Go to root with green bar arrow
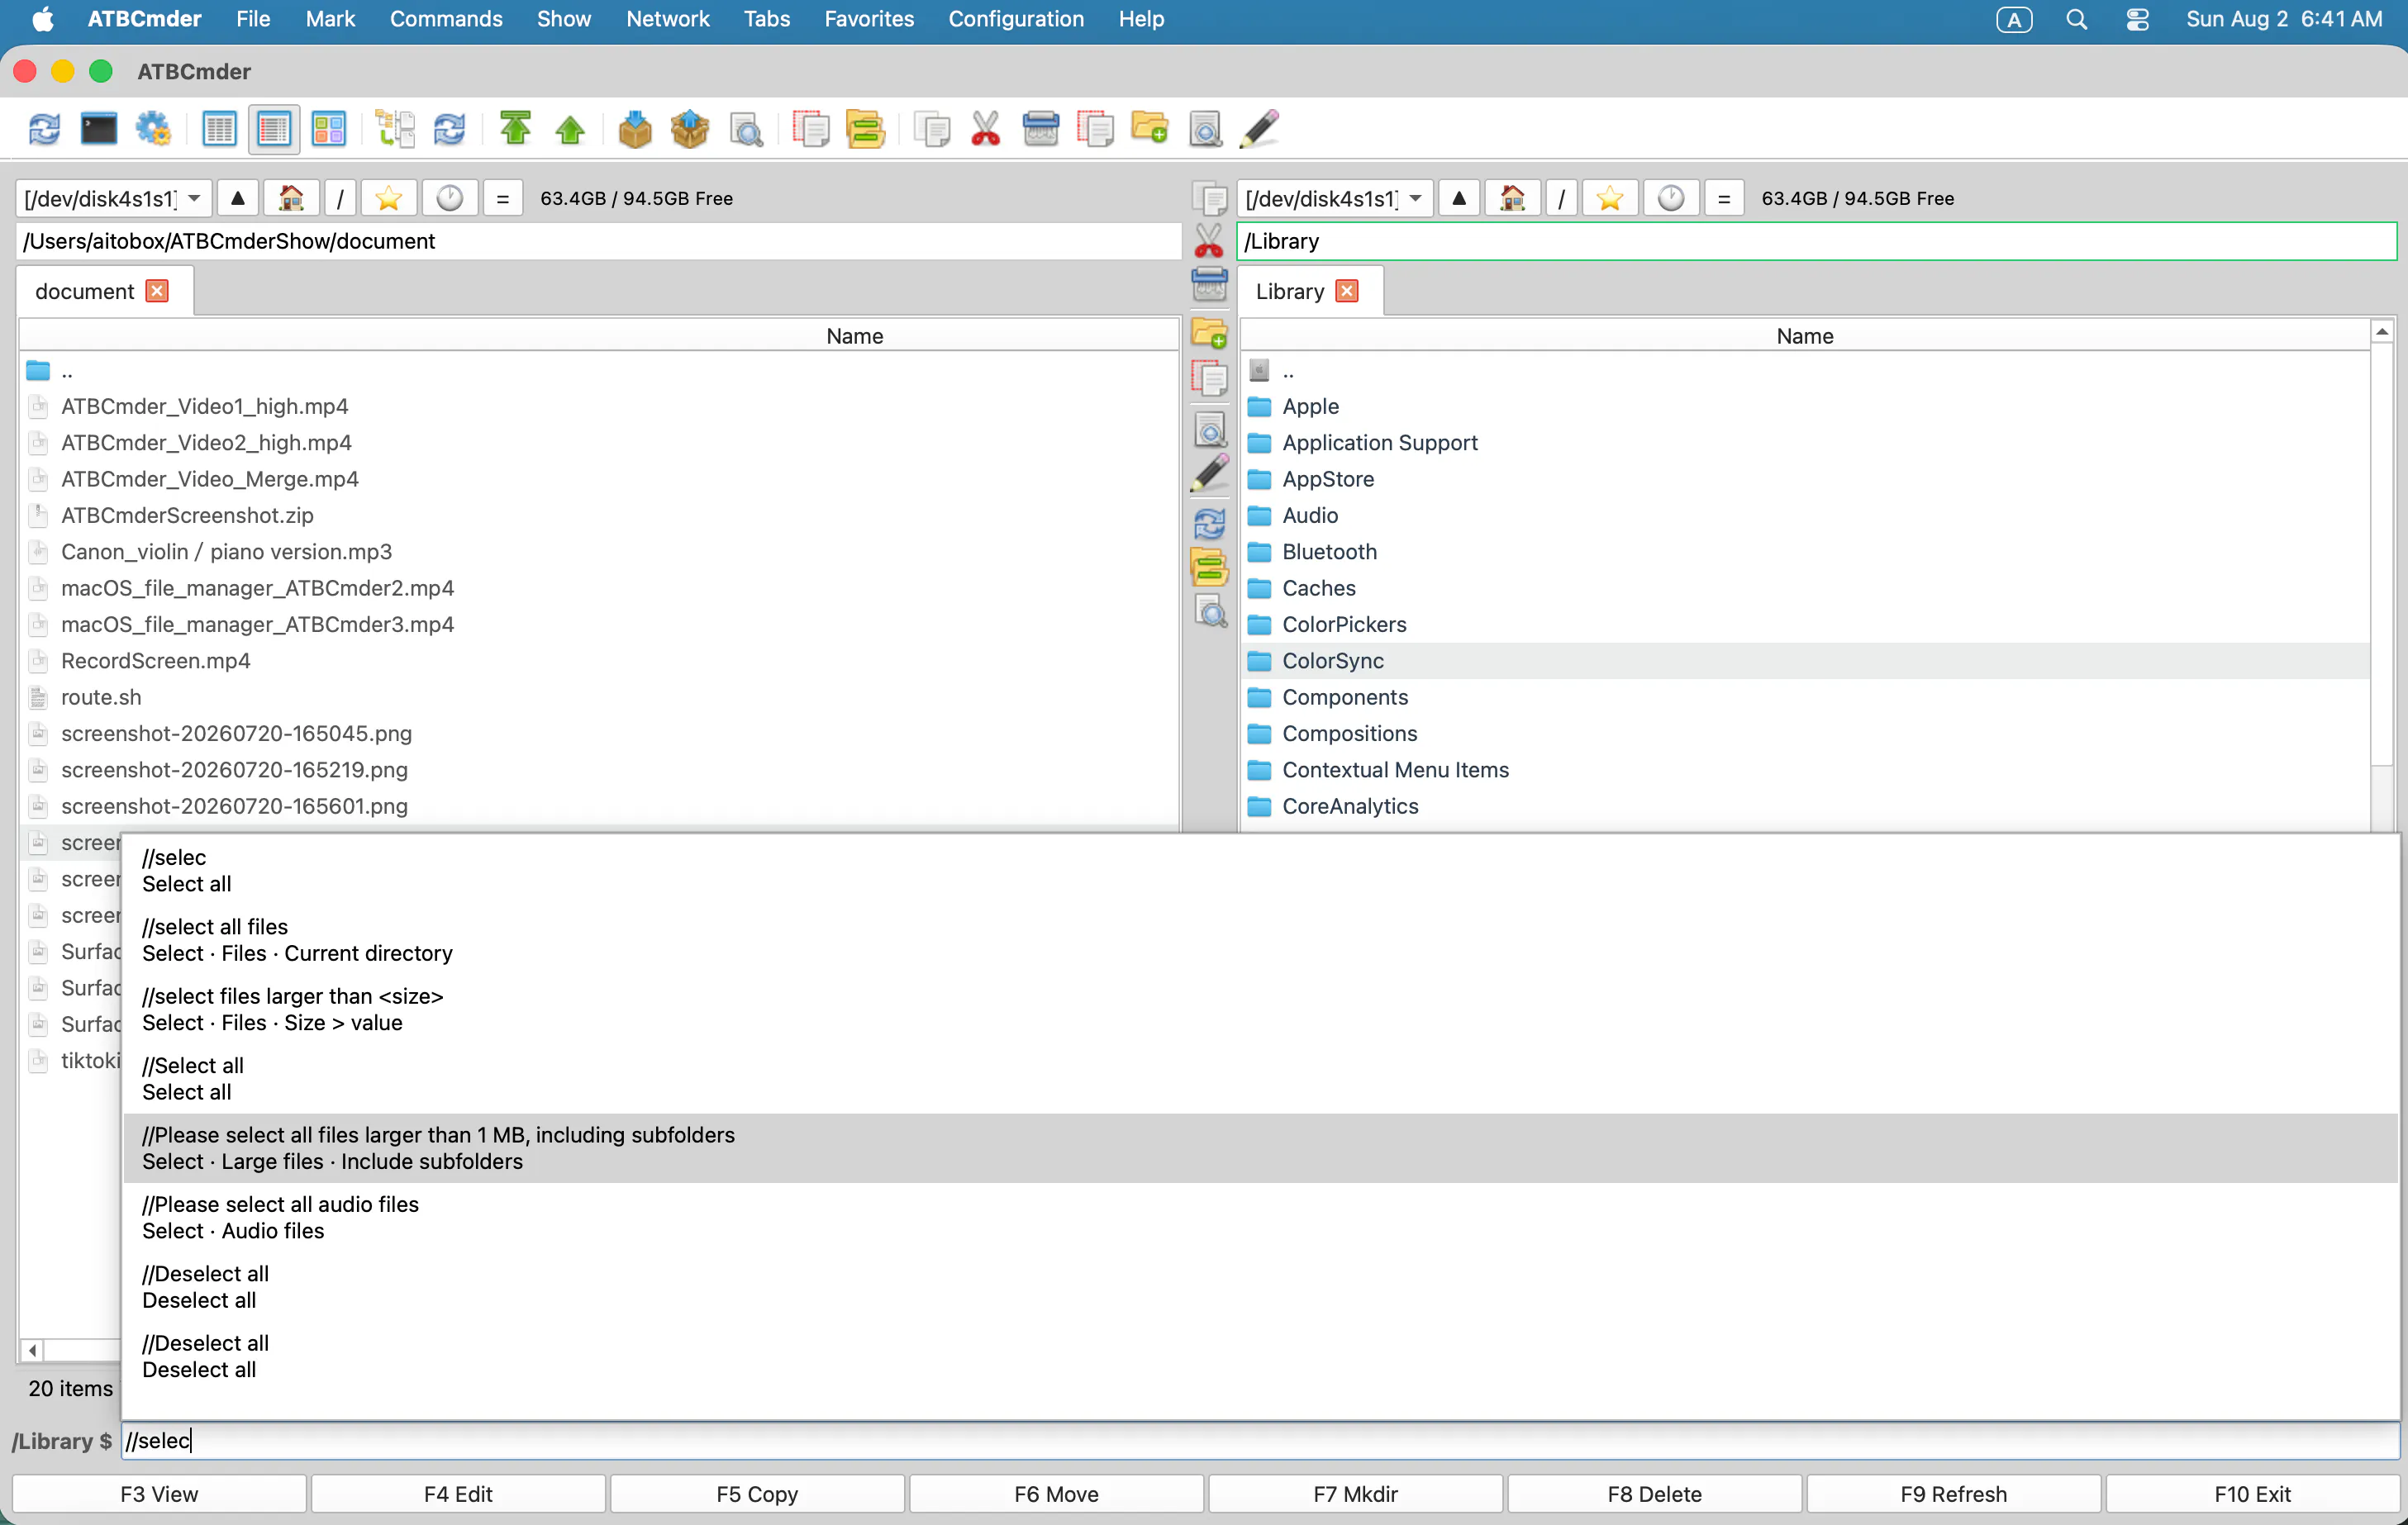The height and width of the screenshot is (1525, 2408). click(516, 128)
